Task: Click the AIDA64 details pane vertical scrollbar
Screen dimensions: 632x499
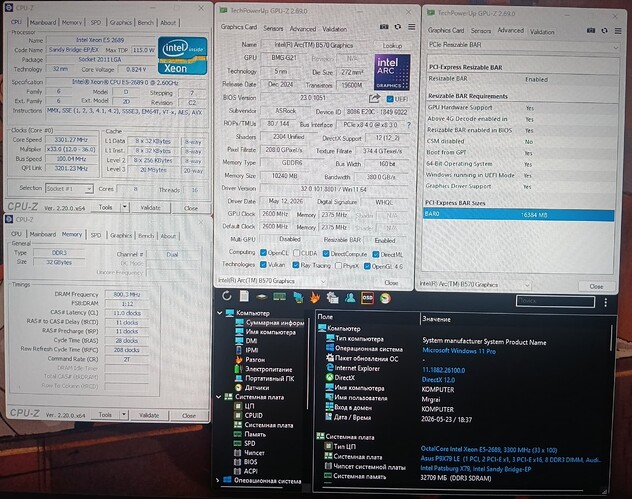Action: [611, 337]
